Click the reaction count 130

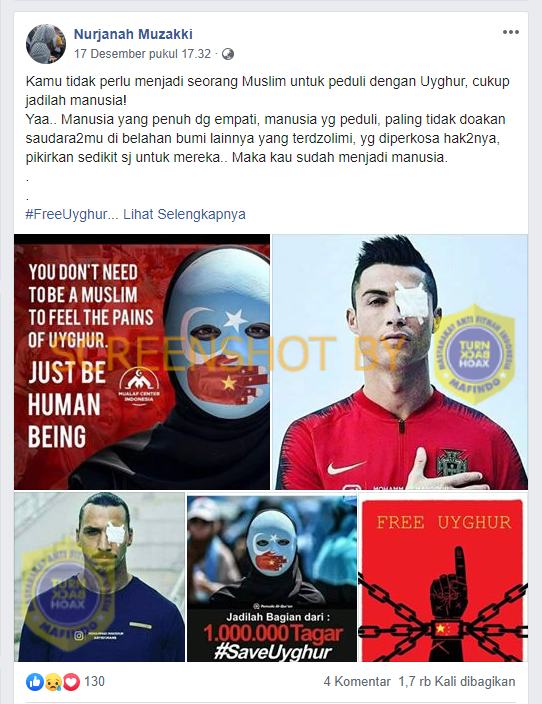(94, 682)
